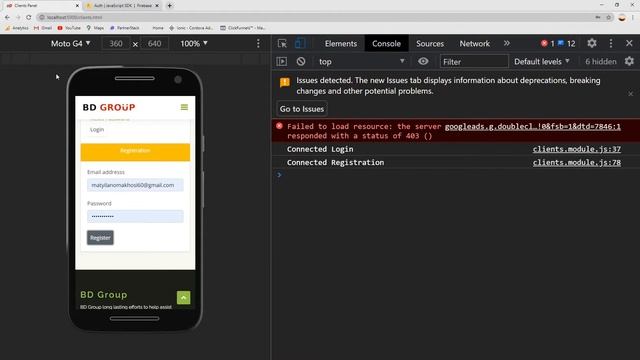Toggle the live expression eye icon
The image size is (640, 360).
(423, 61)
